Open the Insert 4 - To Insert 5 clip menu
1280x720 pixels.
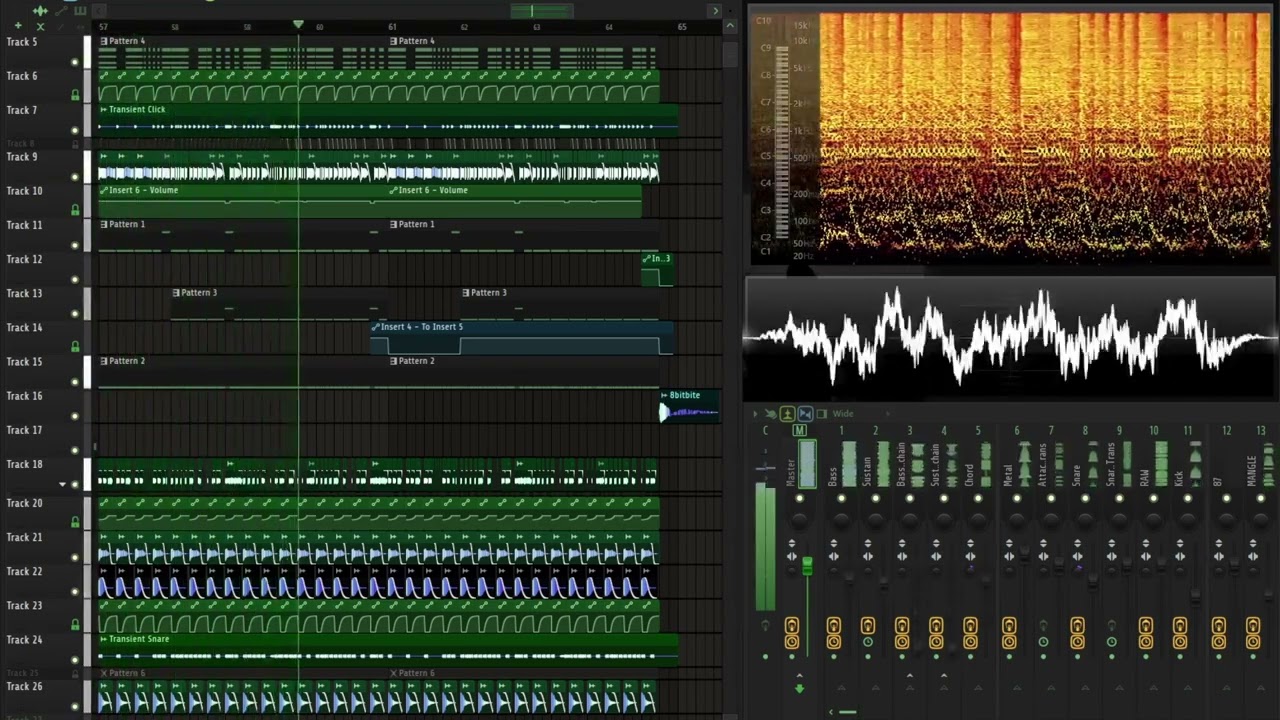tap(376, 327)
